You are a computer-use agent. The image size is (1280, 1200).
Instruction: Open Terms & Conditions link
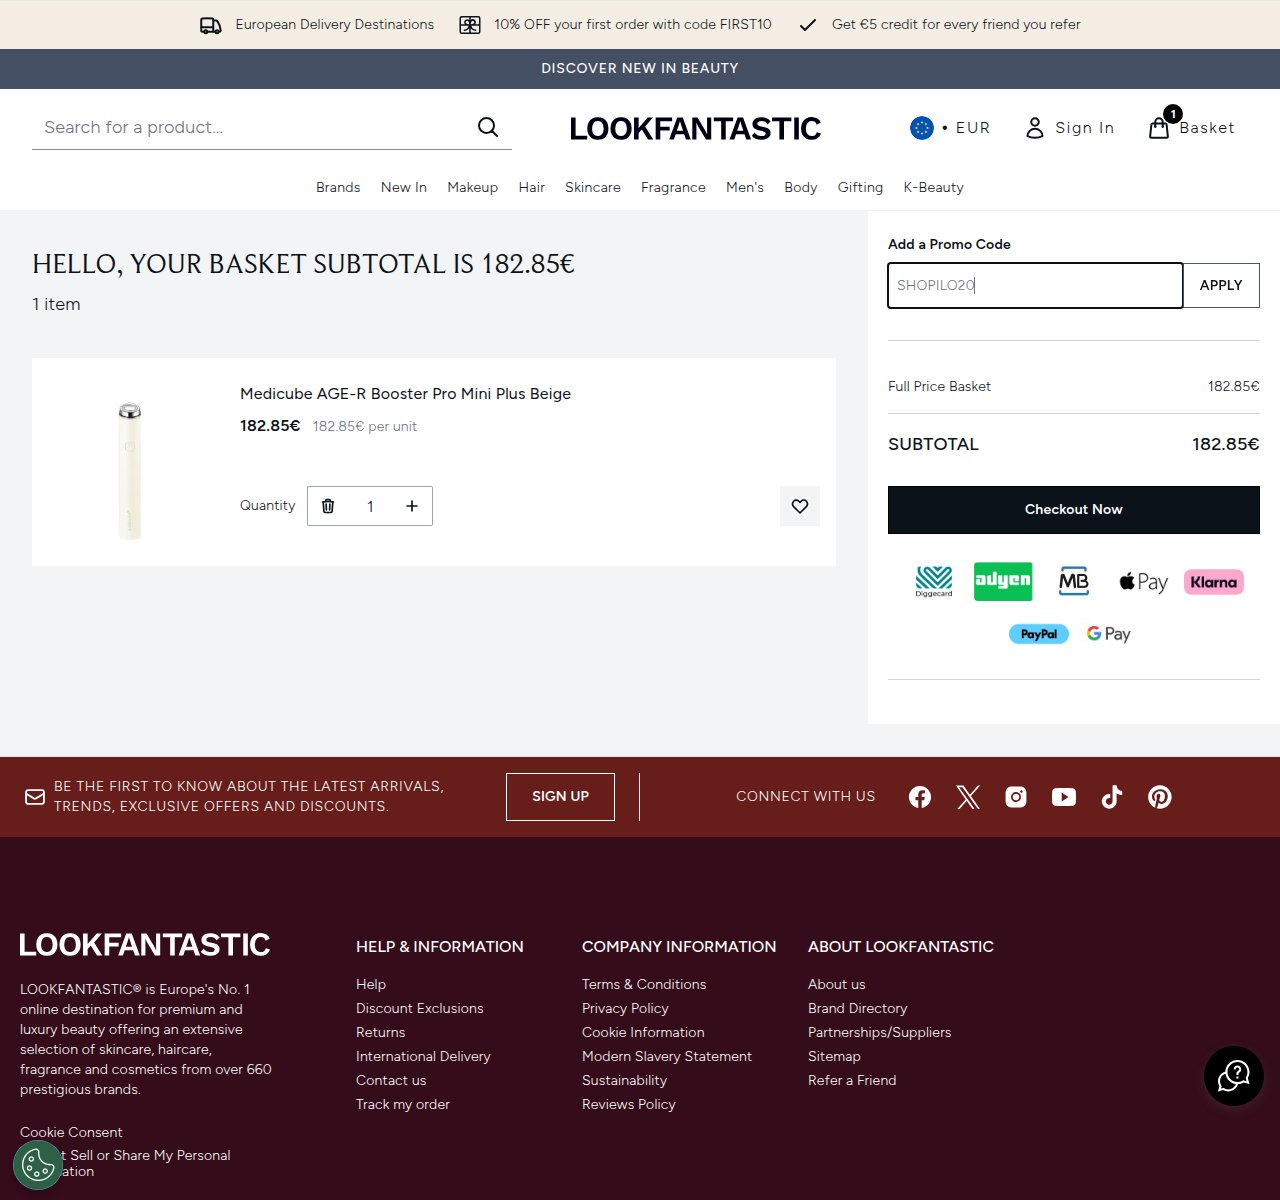644,984
